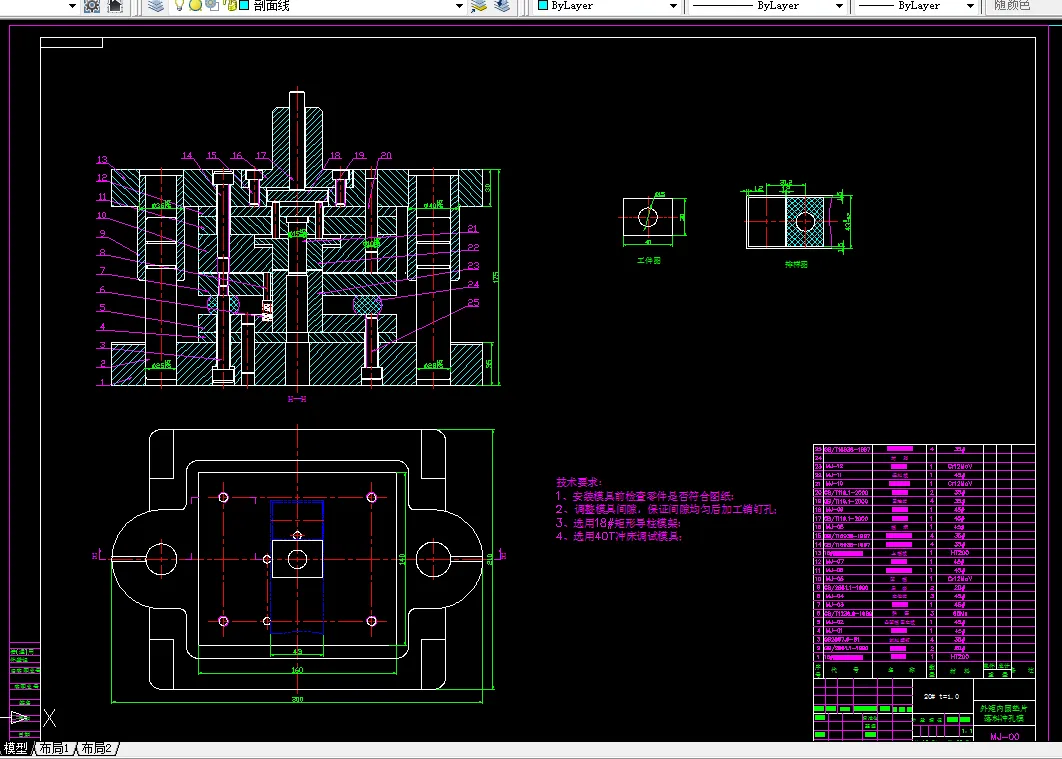The height and width of the screenshot is (759, 1062).
Task: Switch to the 布局1 layout tab
Action: (54, 748)
